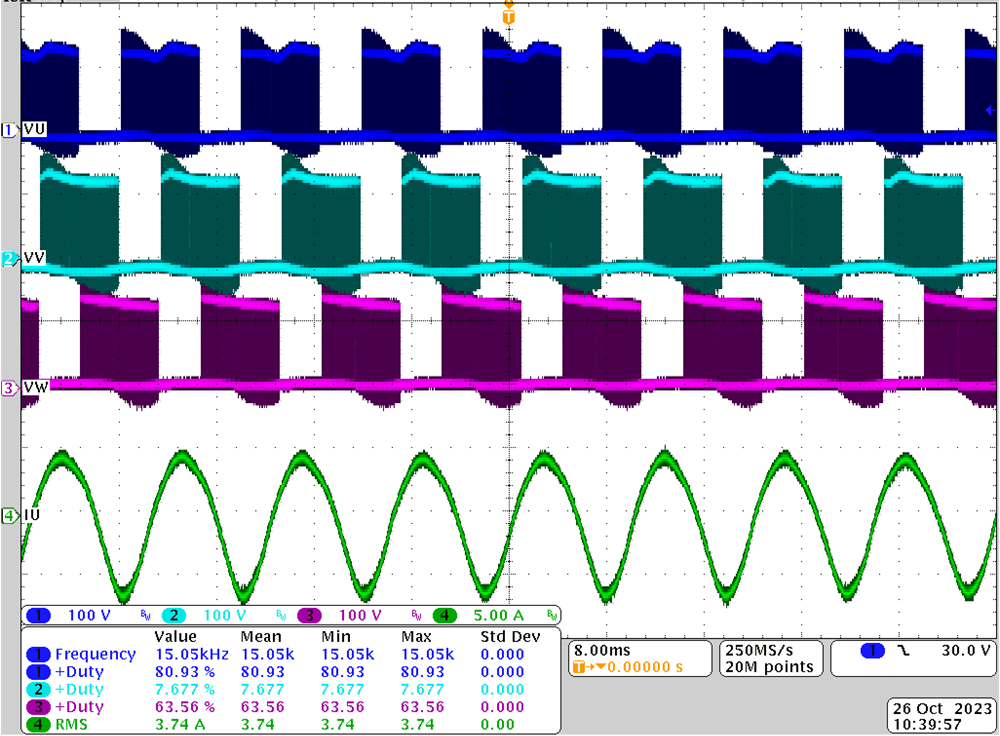This screenshot has height=736, width=1000.
Task: Click the channel 2 VV ground marker
Action: (x=10, y=259)
